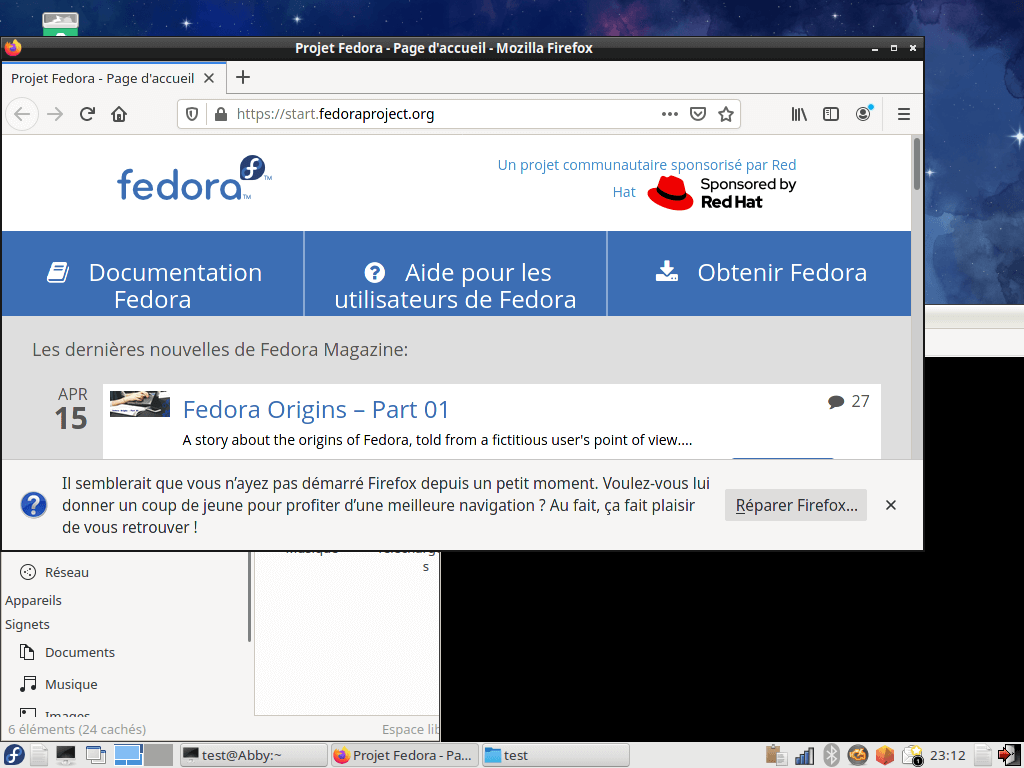Click the orange cube tray icon
This screenshot has height=768, width=1024.
pos(885,755)
